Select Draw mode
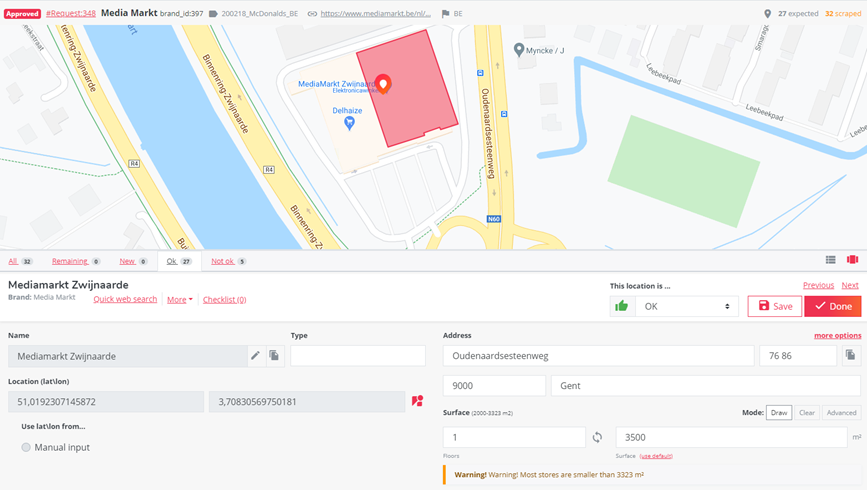This screenshot has width=867, height=490. pos(779,413)
